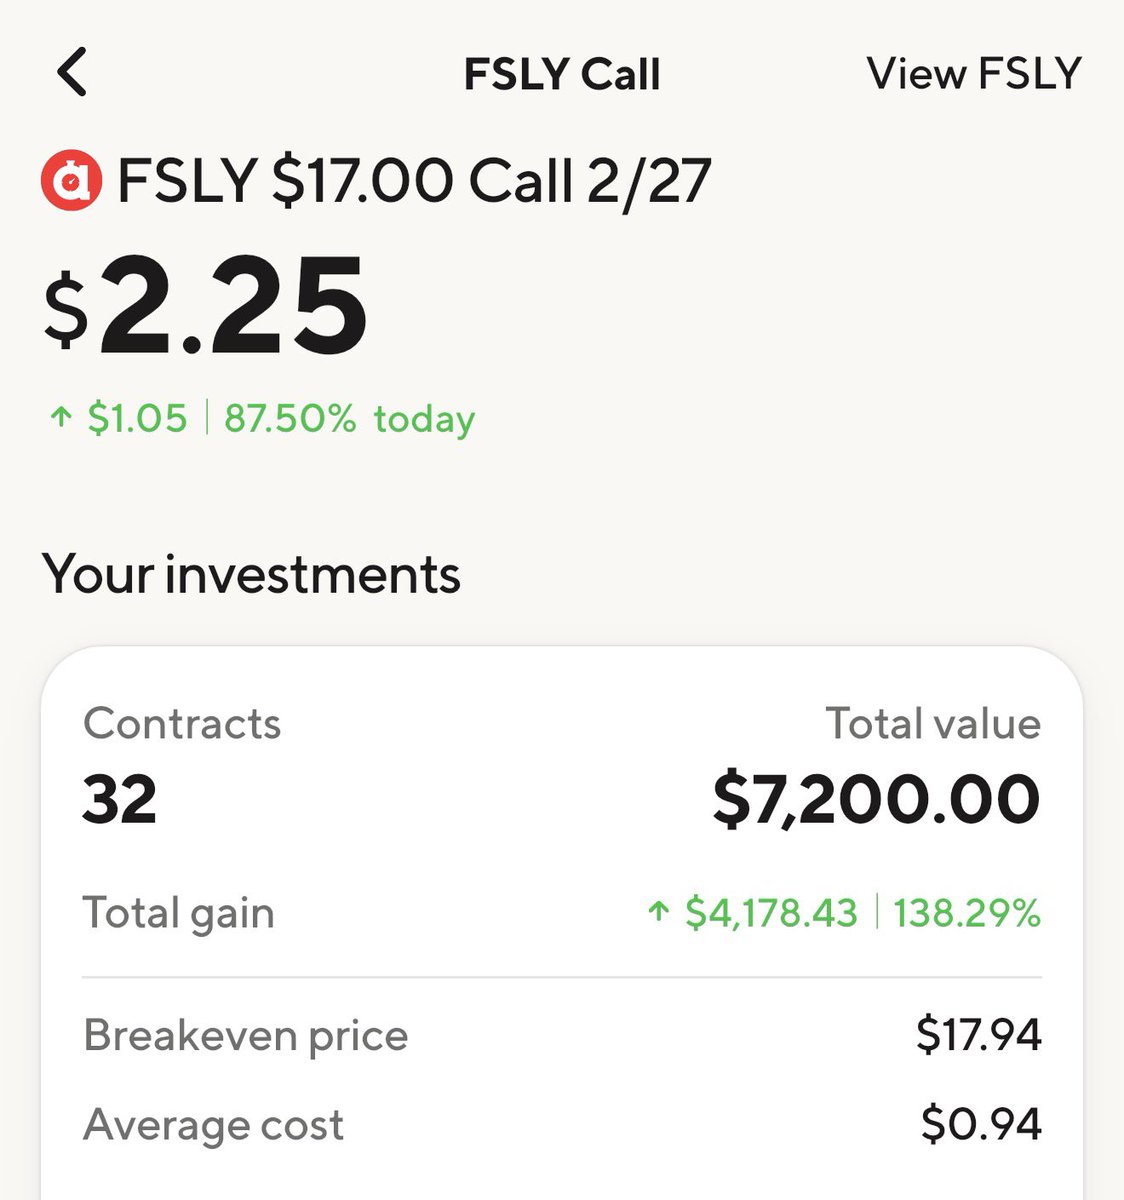Tap the $4,178.43 total gain amount
This screenshot has height=1200, width=1124.
coord(771,912)
